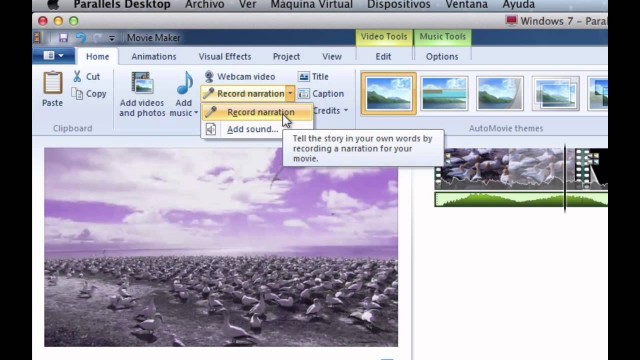This screenshot has height=360, width=640.
Task: Click the black playhead line on timeline
Action: pyautogui.click(x=565, y=178)
